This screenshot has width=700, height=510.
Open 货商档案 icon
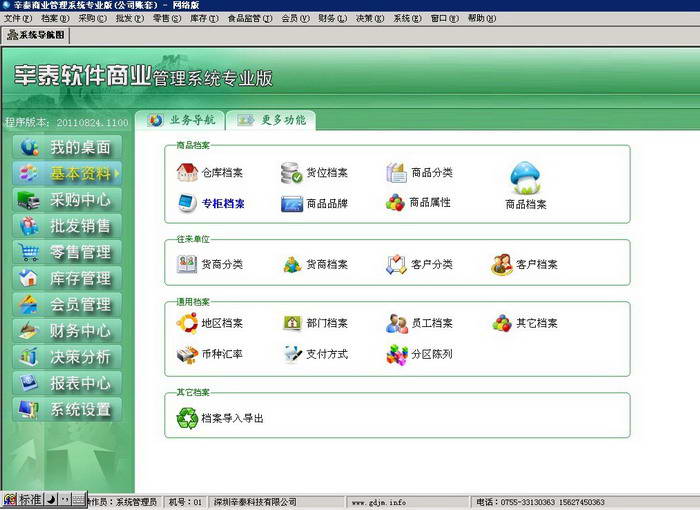[x=292, y=264]
